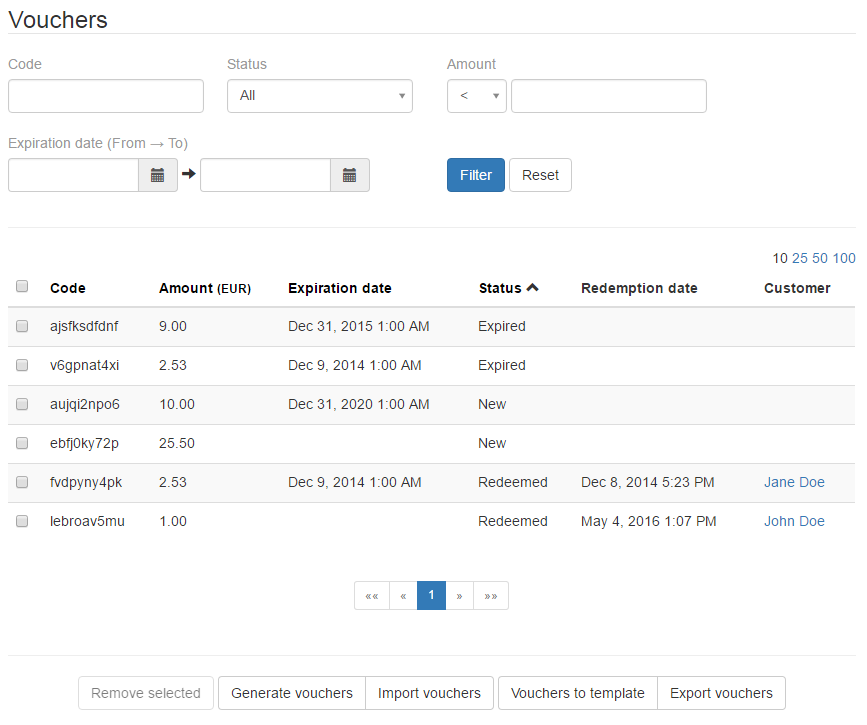This screenshot has width=867, height=725.
Task: Open the expiration 'From' date calendar picker
Action: [157, 175]
